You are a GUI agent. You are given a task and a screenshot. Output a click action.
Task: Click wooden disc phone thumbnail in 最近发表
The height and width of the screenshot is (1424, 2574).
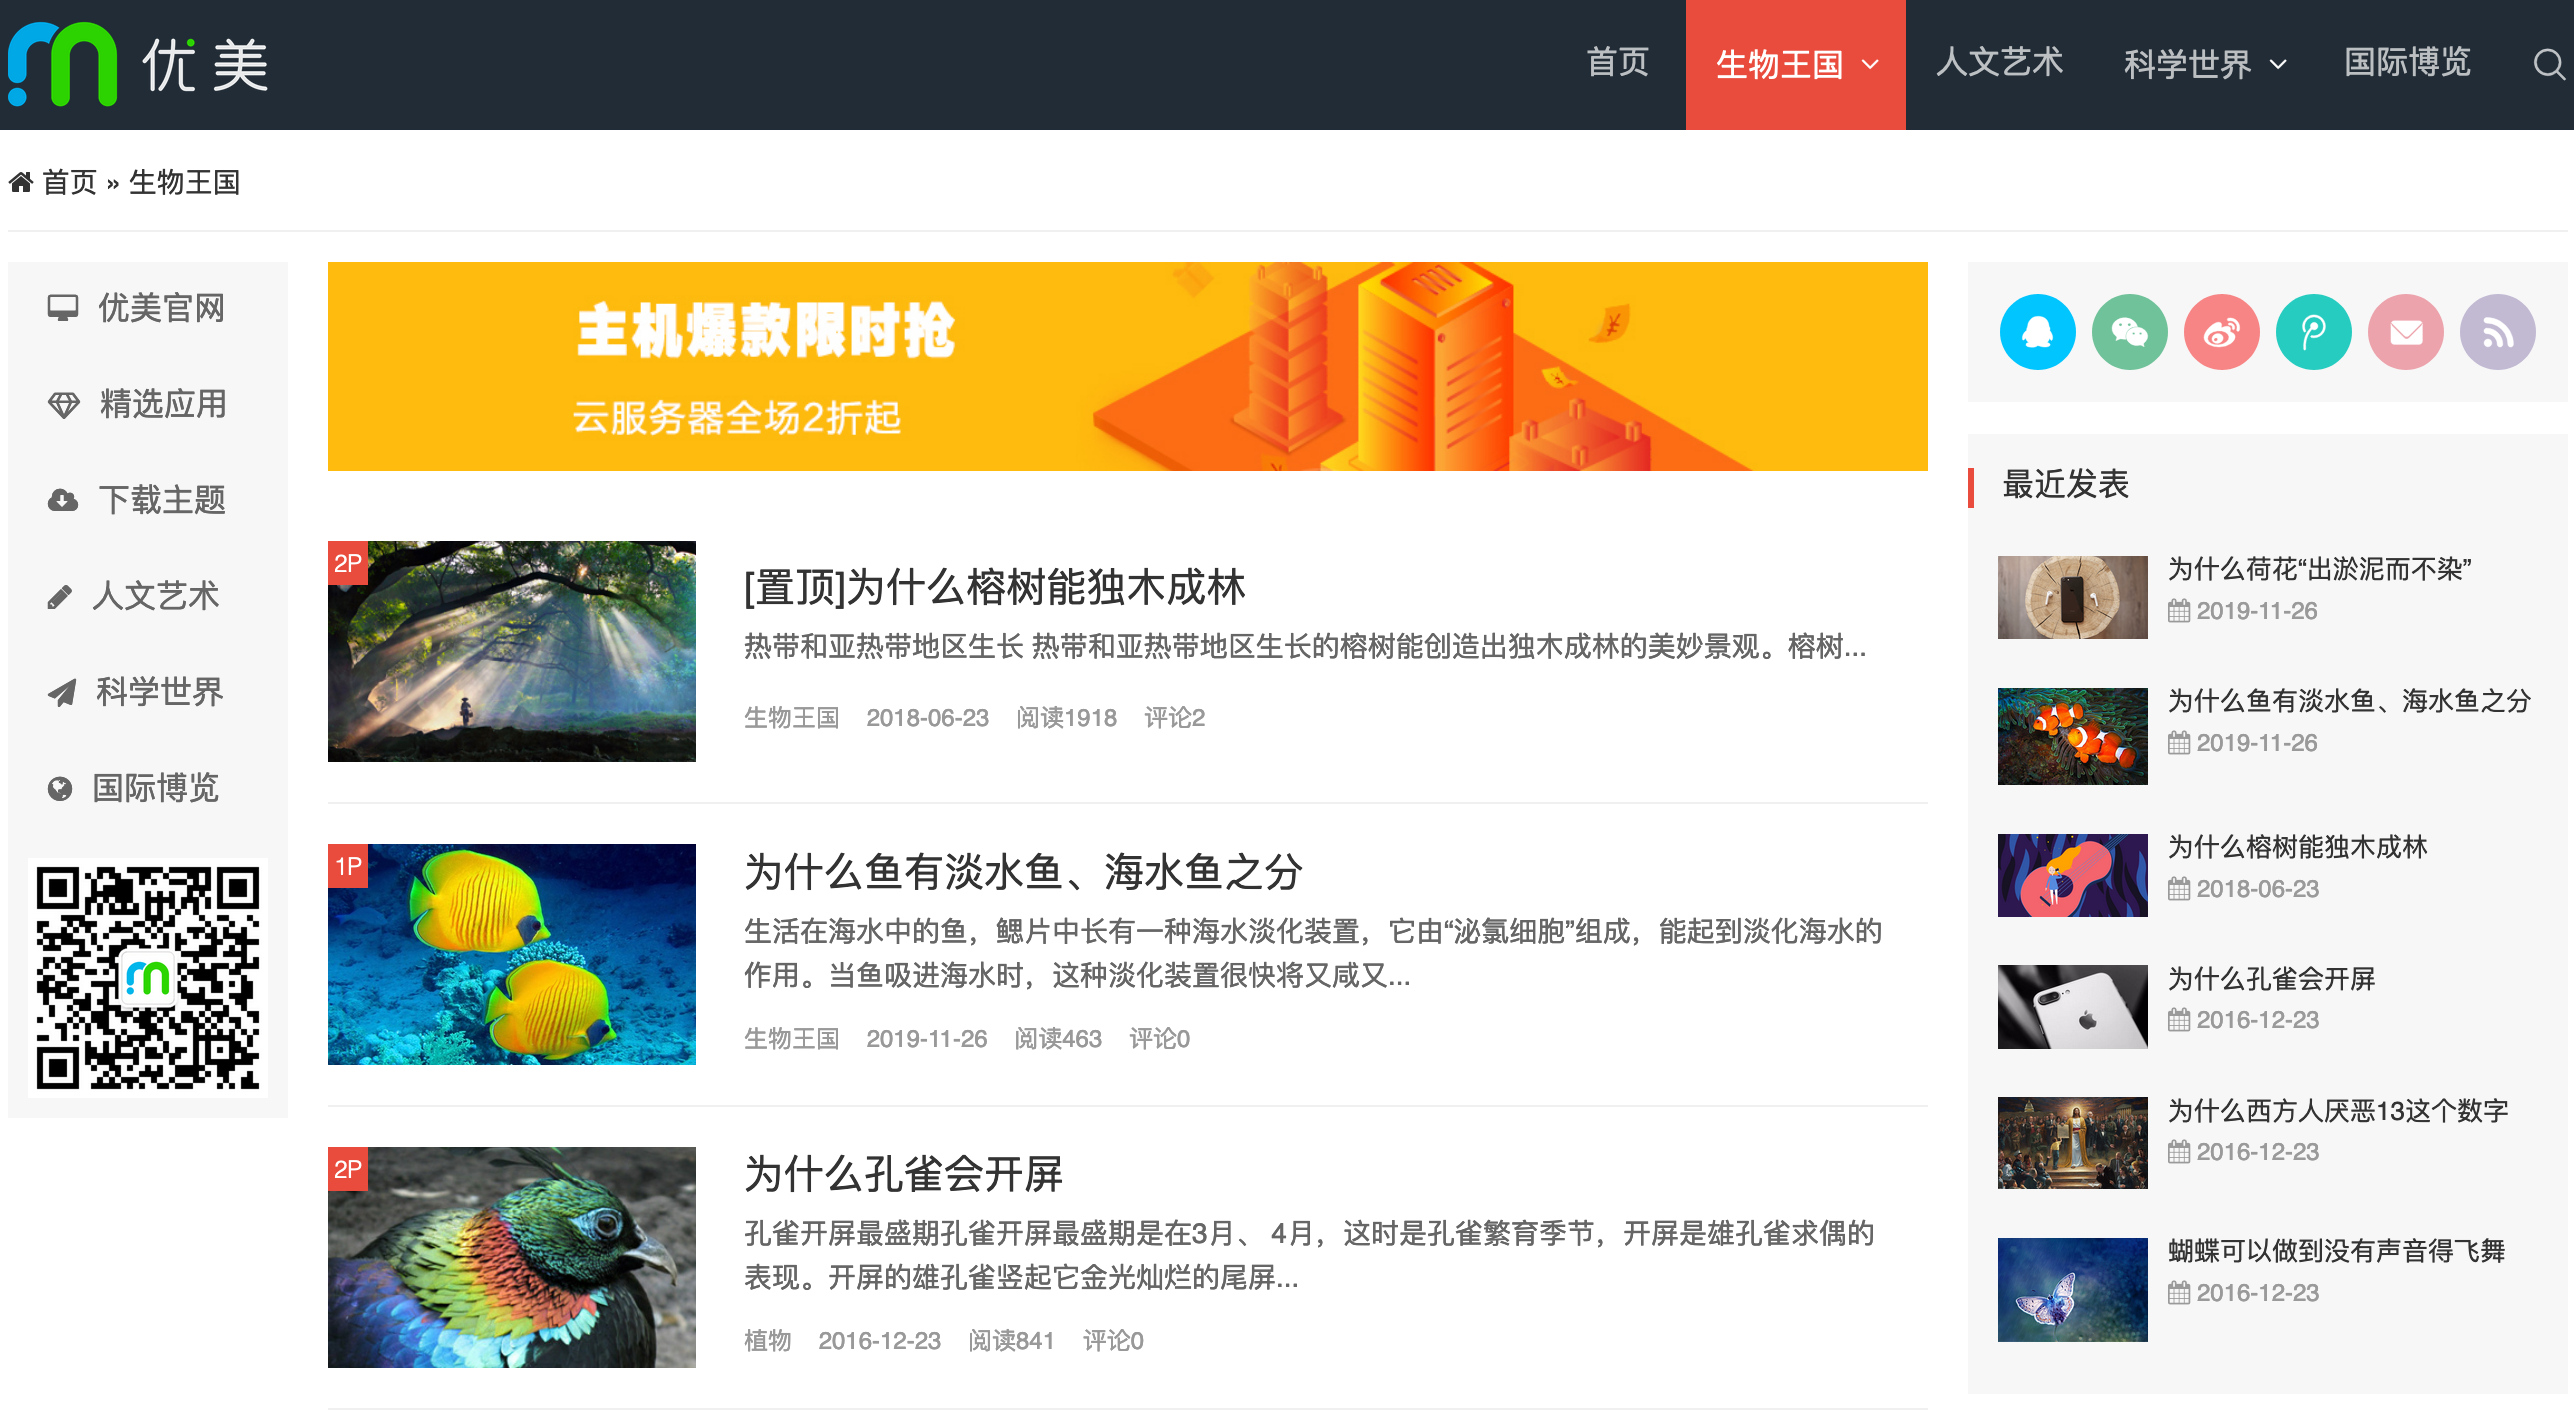click(2072, 597)
